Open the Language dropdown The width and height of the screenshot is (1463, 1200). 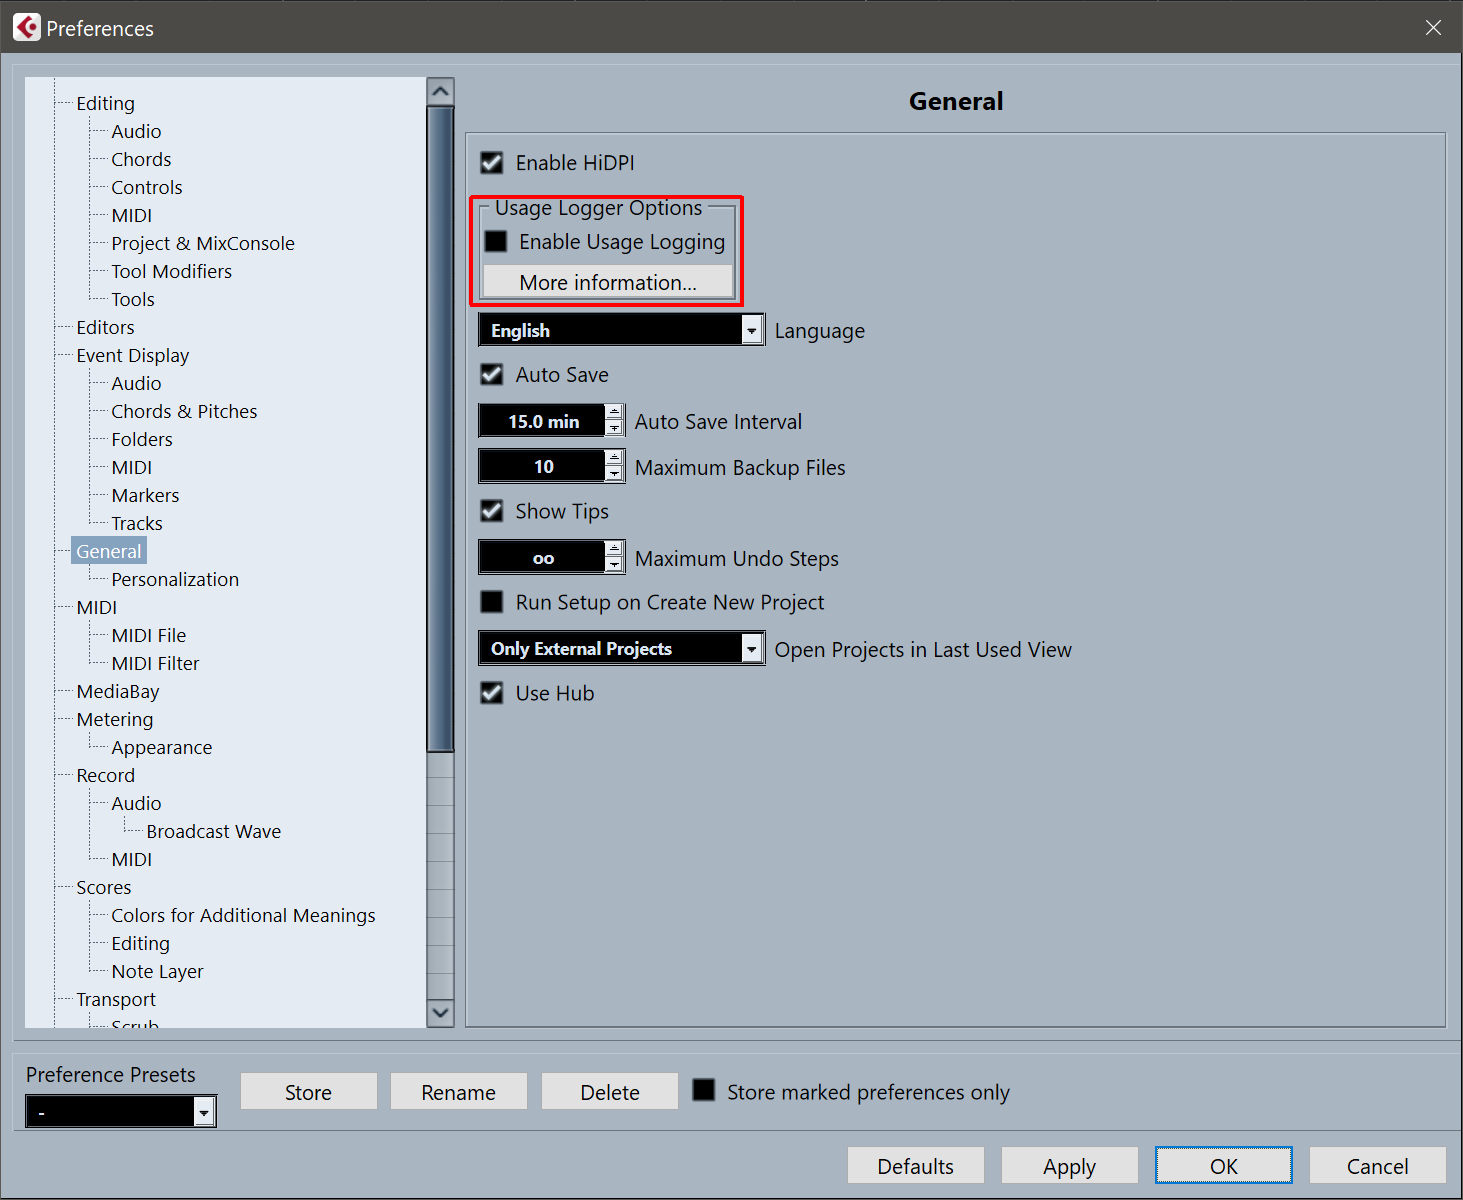click(752, 331)
